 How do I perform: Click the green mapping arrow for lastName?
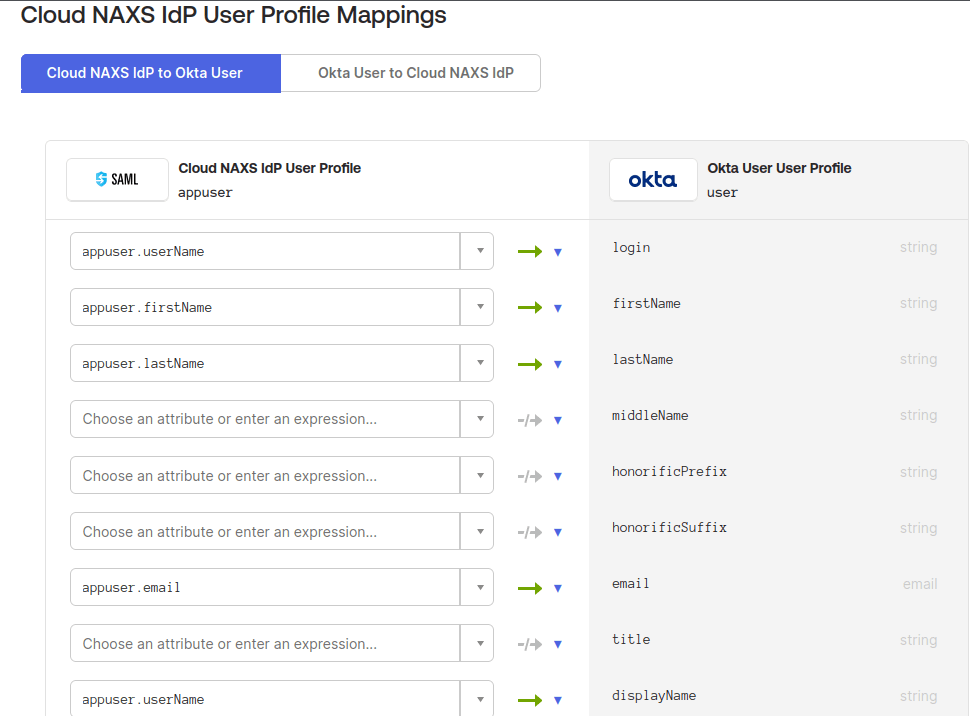point(530,364)
